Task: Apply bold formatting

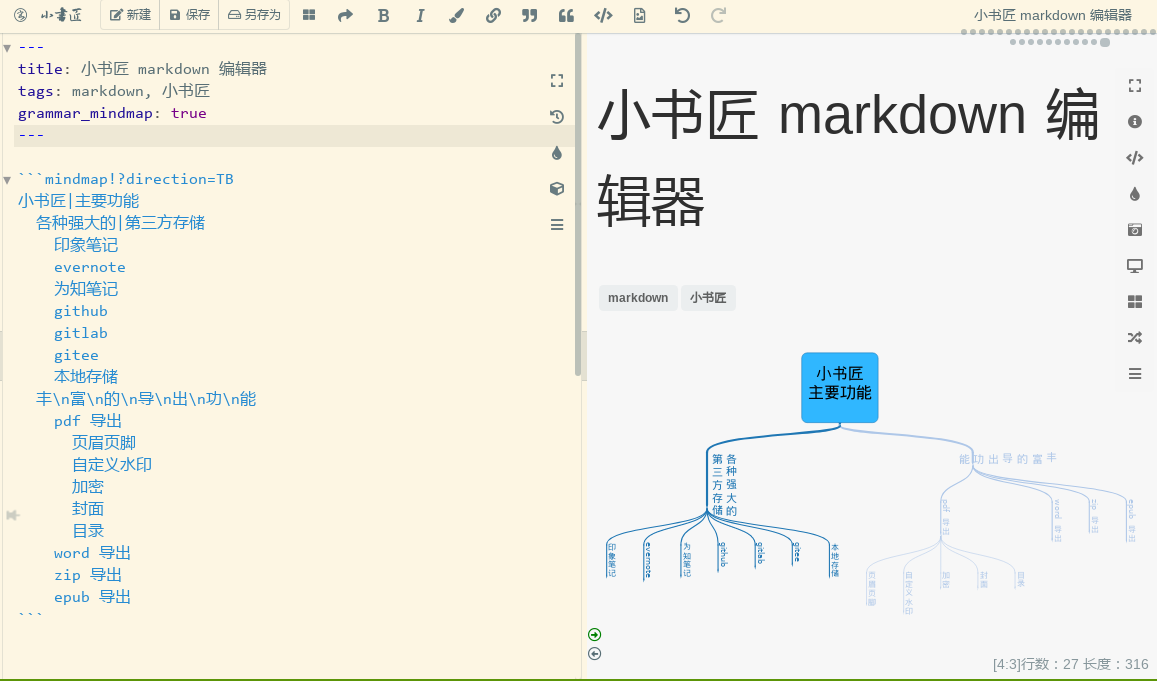Action: point(383,15)
